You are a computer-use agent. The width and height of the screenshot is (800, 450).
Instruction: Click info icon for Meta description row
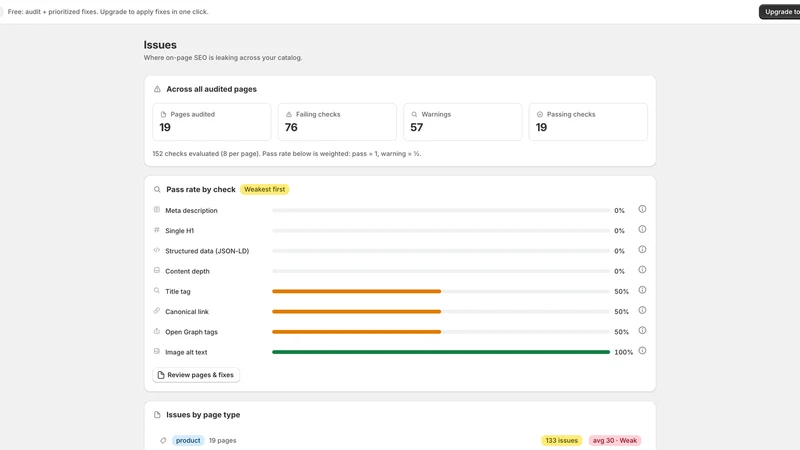642,209
